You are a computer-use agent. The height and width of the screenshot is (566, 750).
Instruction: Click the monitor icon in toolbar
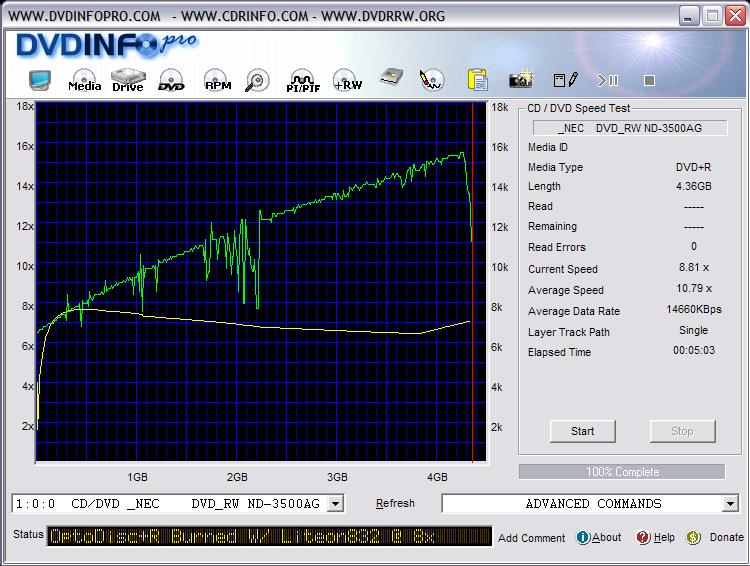pos(39,80)
